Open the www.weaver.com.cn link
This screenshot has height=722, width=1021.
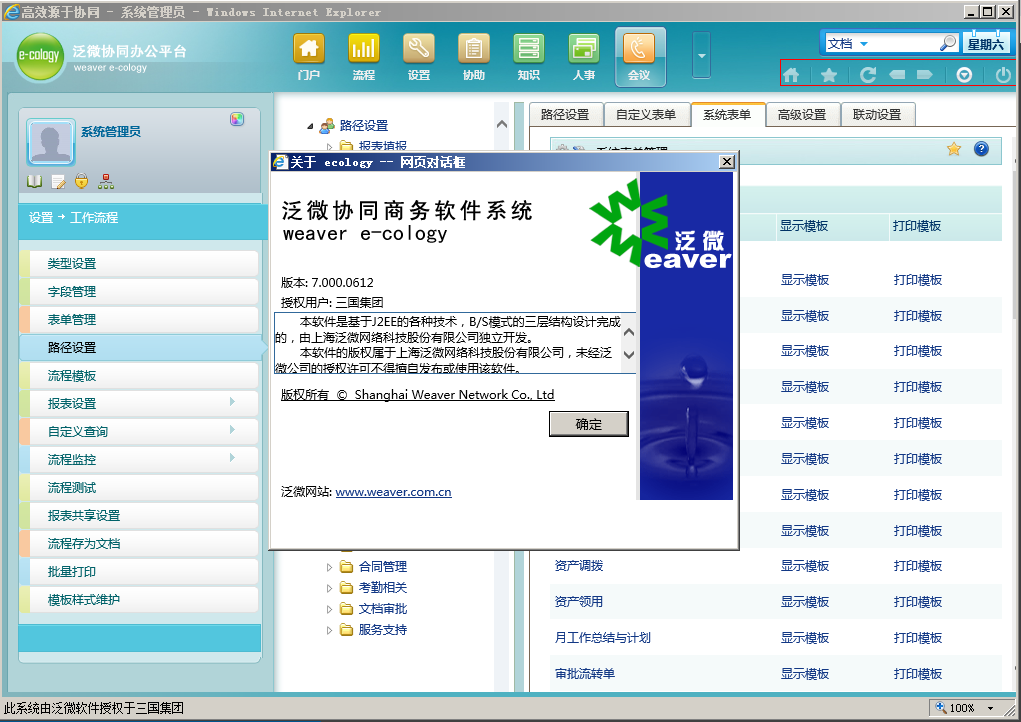[x=393, y=492]
